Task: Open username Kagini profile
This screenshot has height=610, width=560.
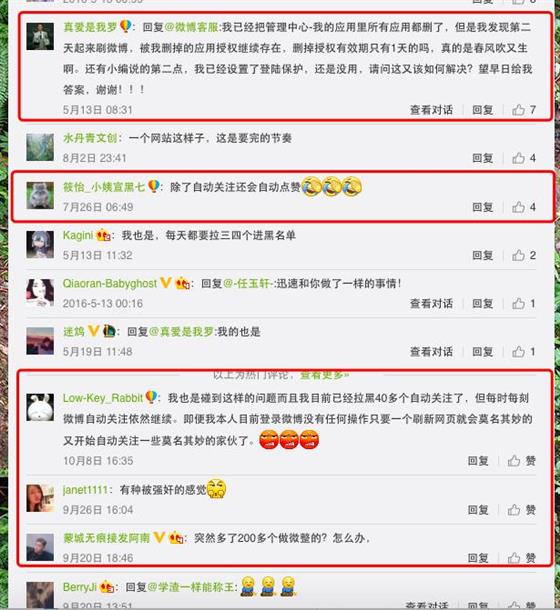Action: 78,235
